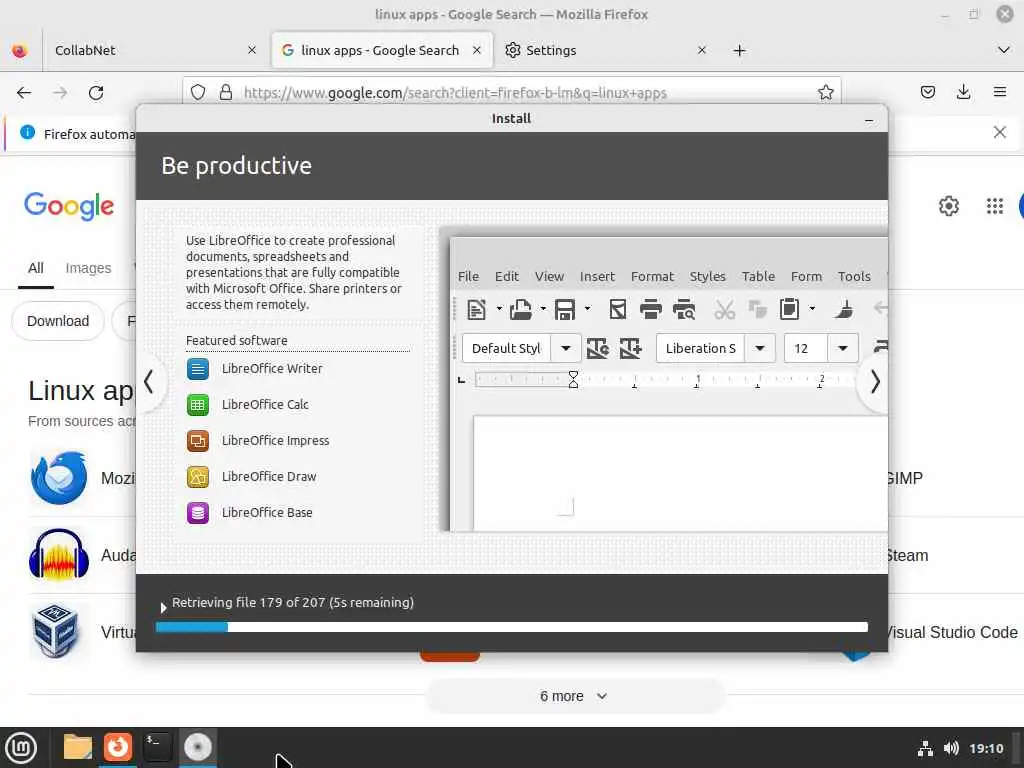Image resolution: width=1024 pixels, height=768 pixels.
Task: Close the Settings tab
Action: coord(702,50)
